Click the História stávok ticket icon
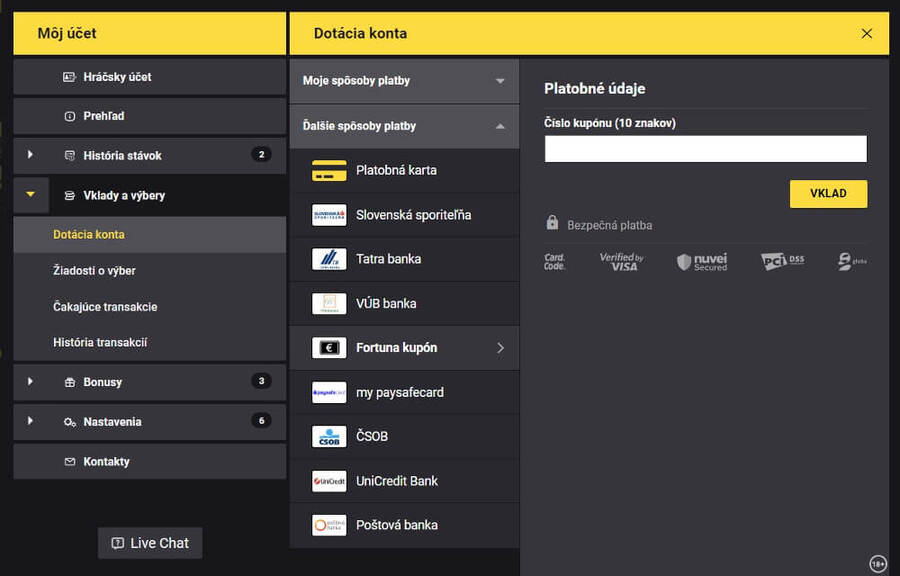 (x=69, y=155)
